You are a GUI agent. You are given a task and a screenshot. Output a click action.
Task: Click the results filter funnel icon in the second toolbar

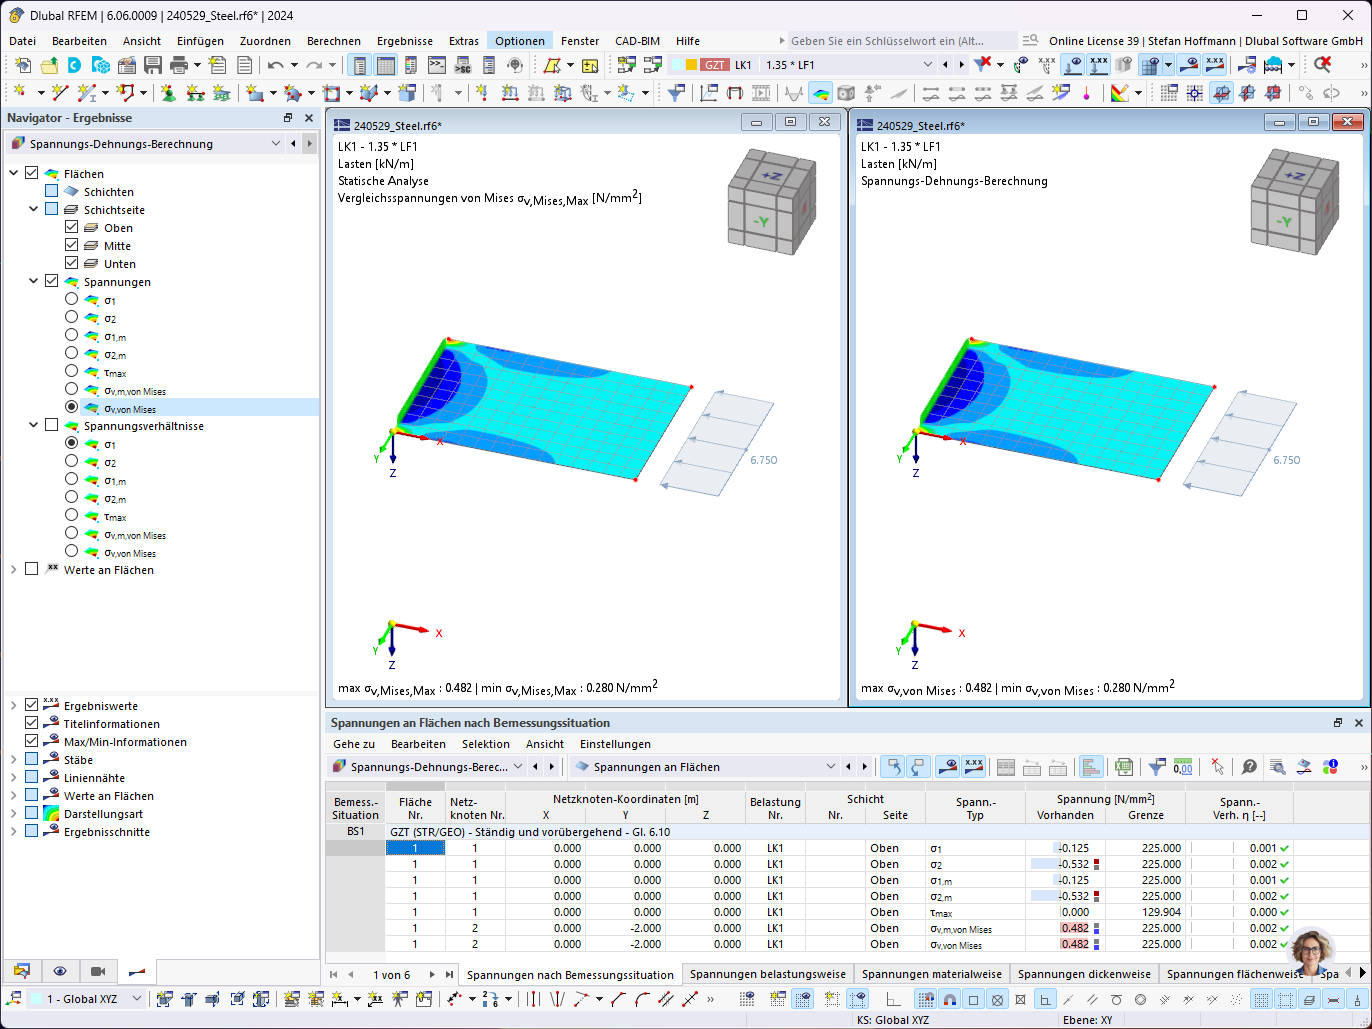[677, 93]
